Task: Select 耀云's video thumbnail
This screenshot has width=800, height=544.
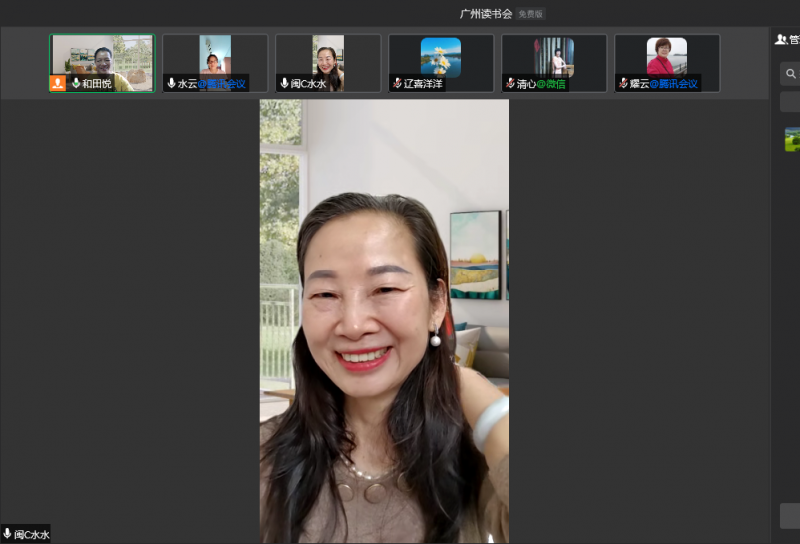Action: tap(667, 56)
